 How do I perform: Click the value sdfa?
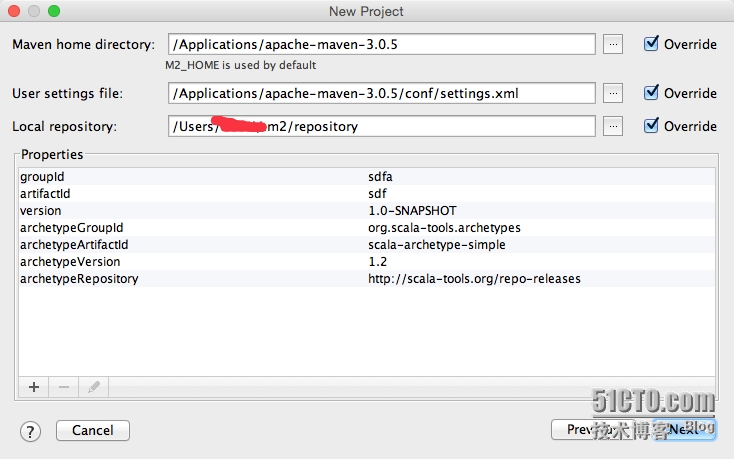coord(380,176)
